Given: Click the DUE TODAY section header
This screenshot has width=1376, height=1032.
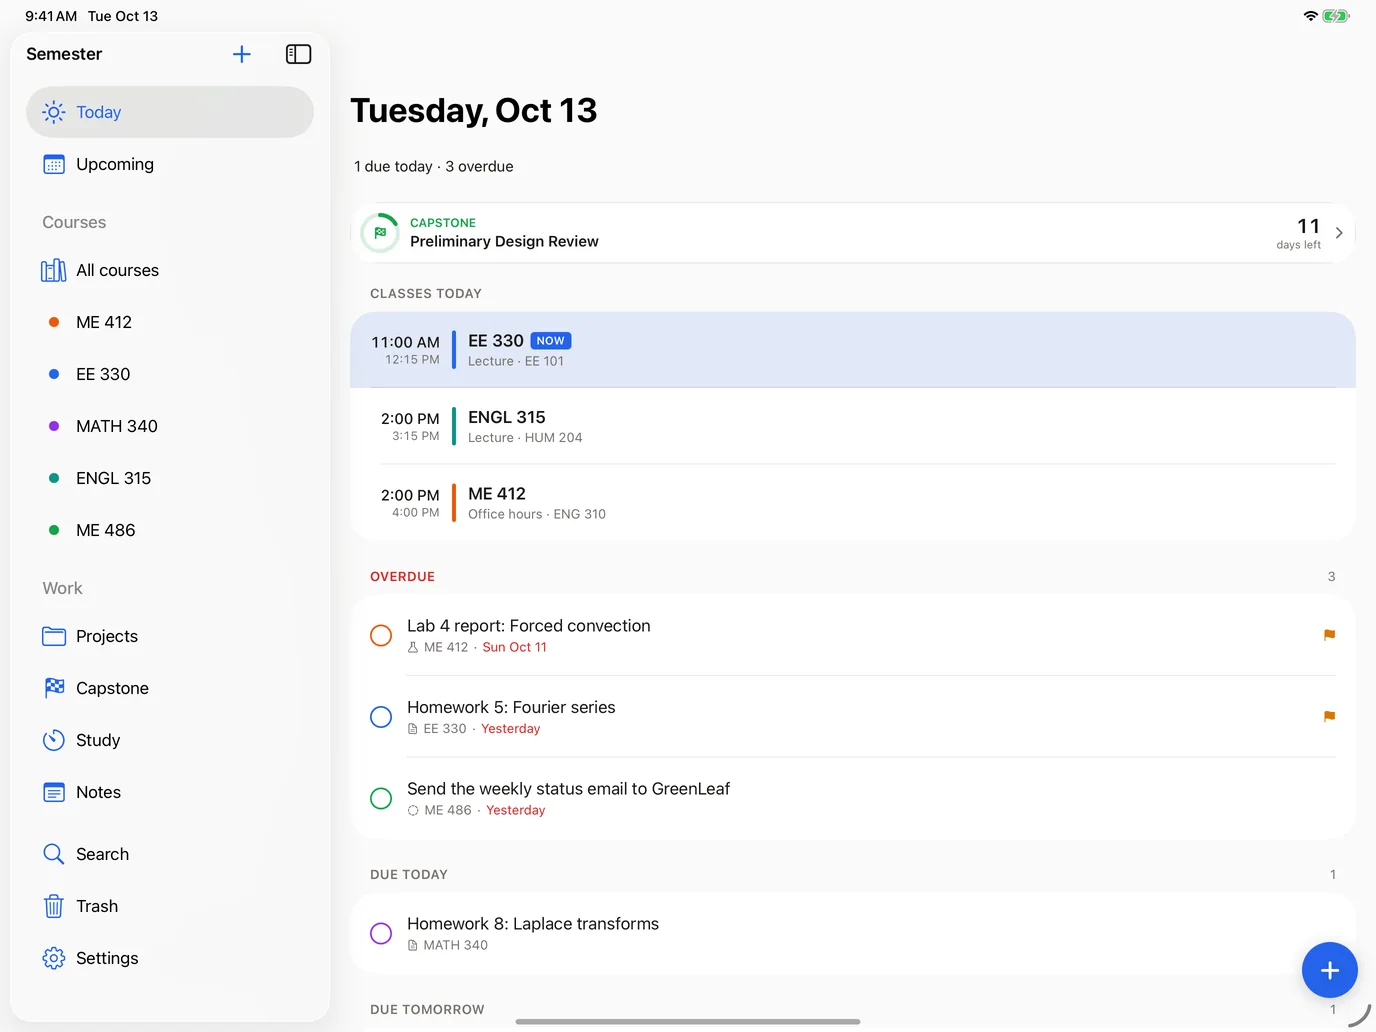Looking at the screenshot, I should coord(409,875).
